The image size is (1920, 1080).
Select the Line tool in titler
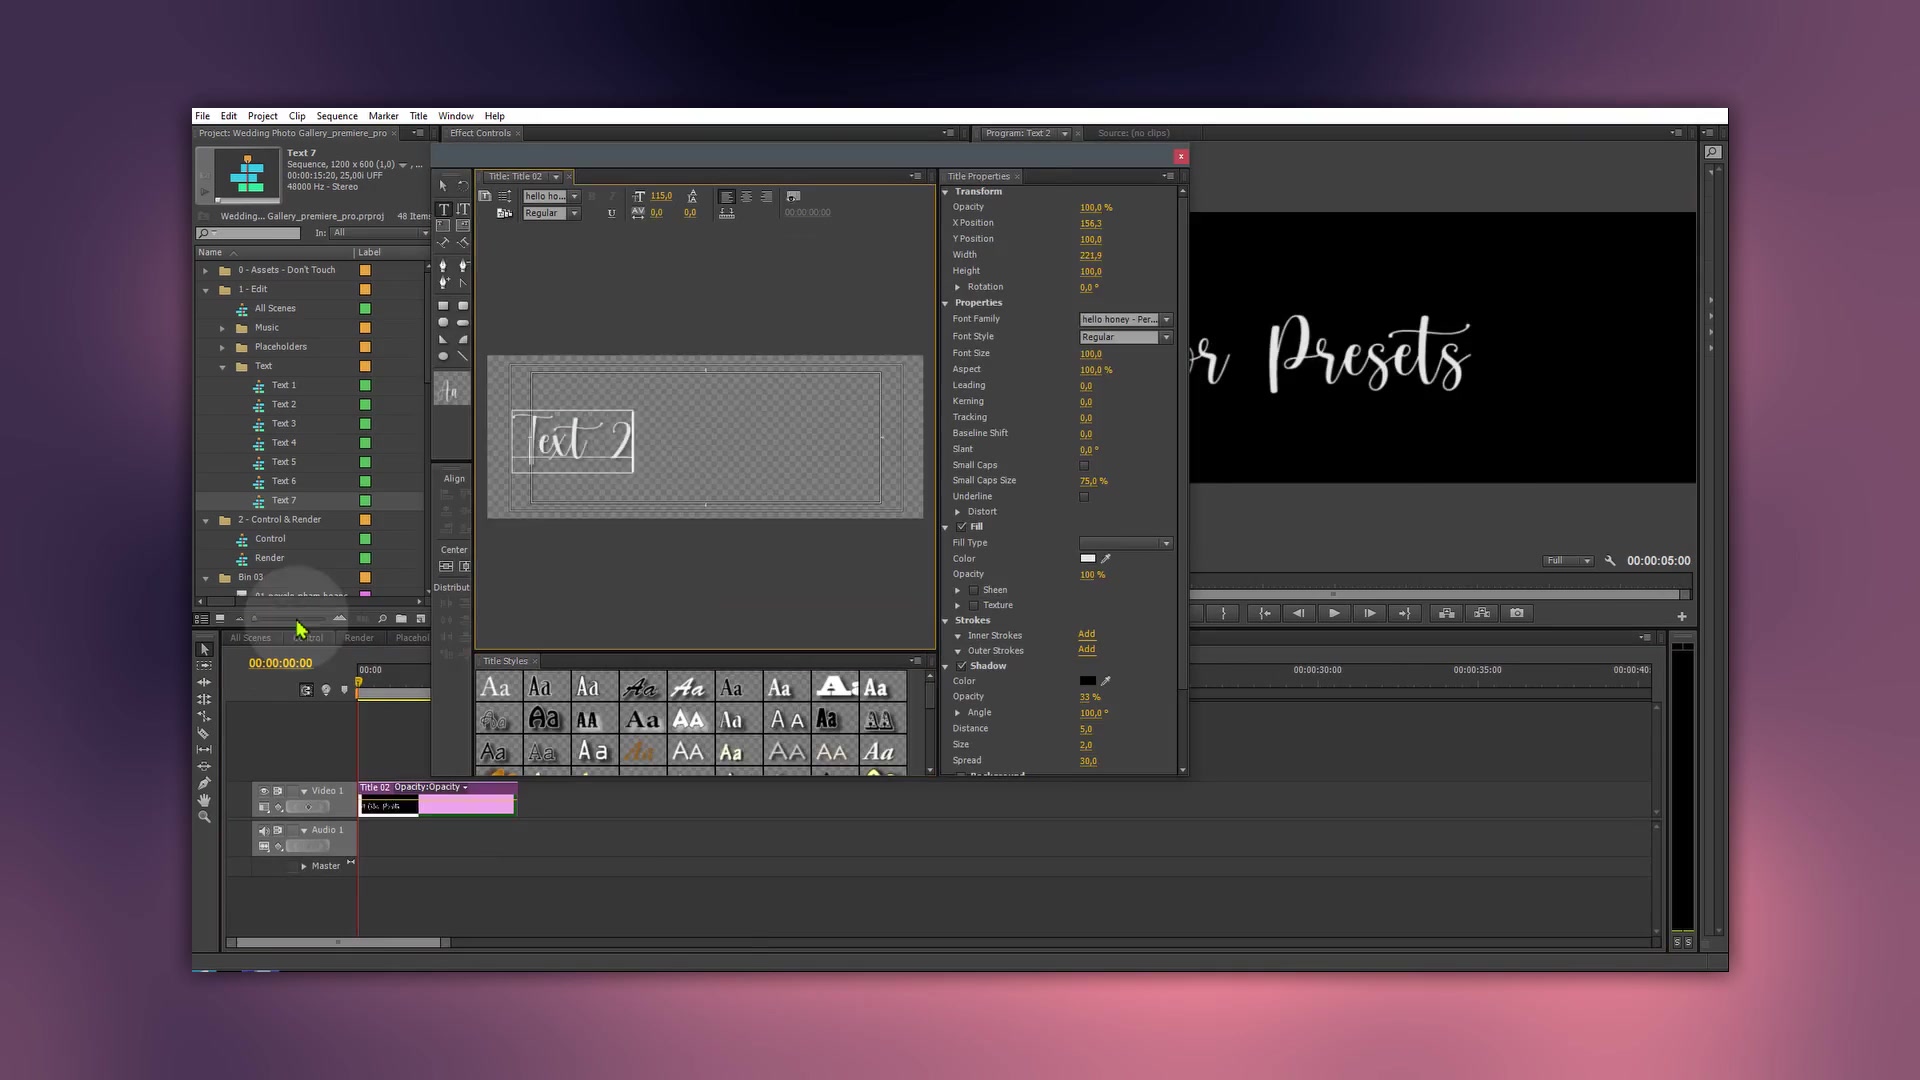point(462,356)
